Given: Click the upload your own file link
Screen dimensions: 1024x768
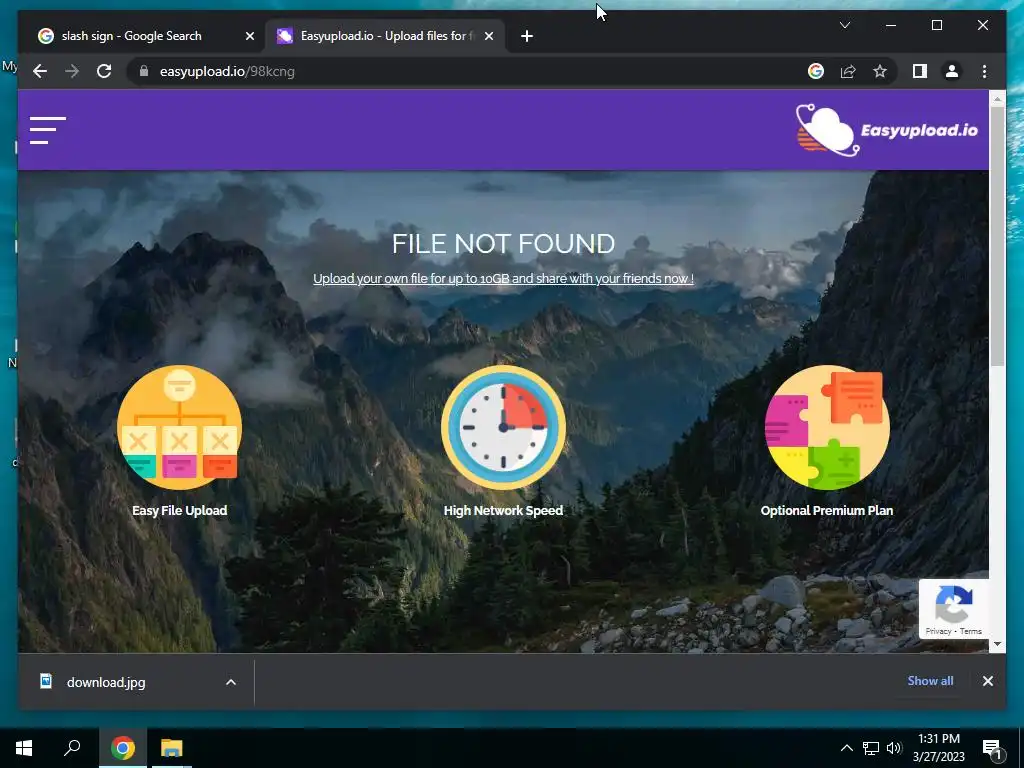Looking at the screenshot, I should point(503,279).
